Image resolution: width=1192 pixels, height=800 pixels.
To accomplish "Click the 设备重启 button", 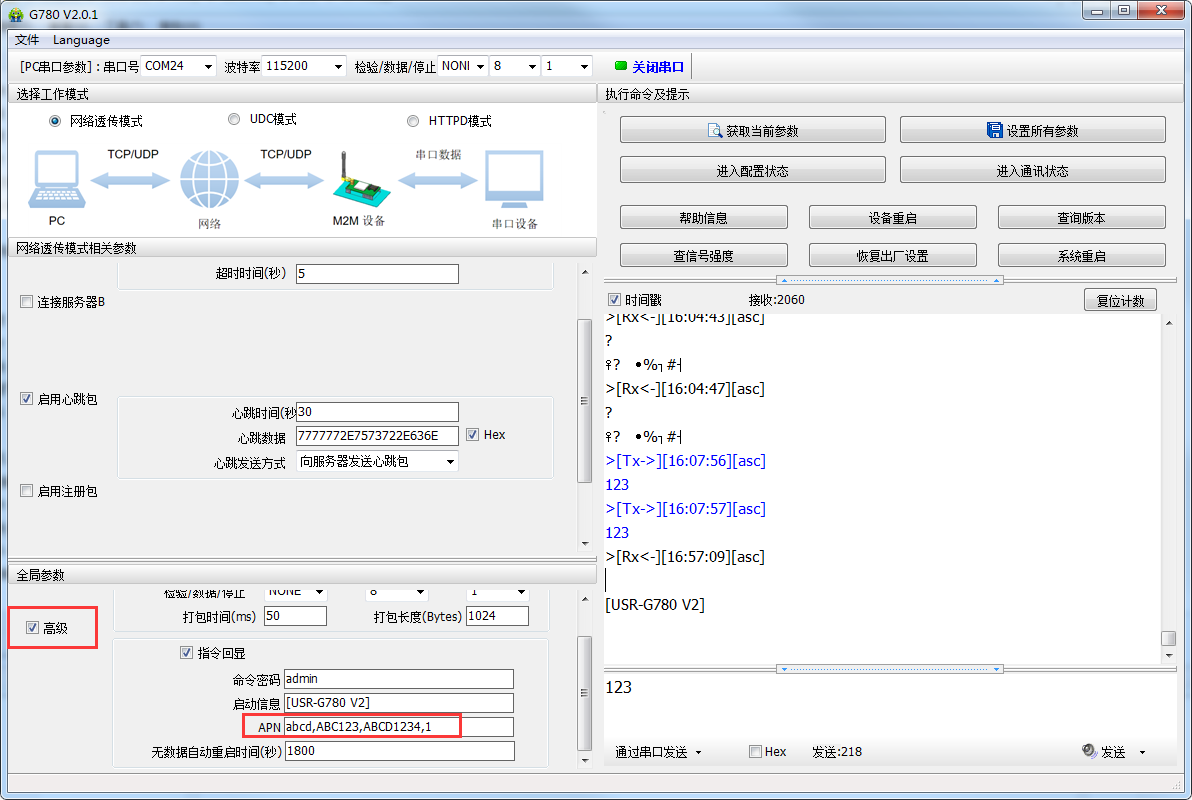I will (x=892, y=218).
